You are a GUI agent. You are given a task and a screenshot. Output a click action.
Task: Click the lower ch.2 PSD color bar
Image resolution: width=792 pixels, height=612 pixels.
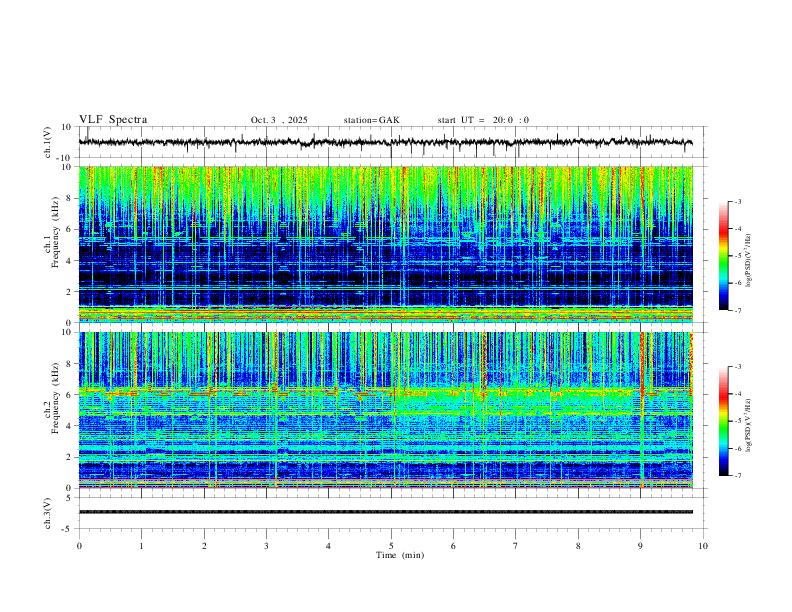tap(723, 421)
